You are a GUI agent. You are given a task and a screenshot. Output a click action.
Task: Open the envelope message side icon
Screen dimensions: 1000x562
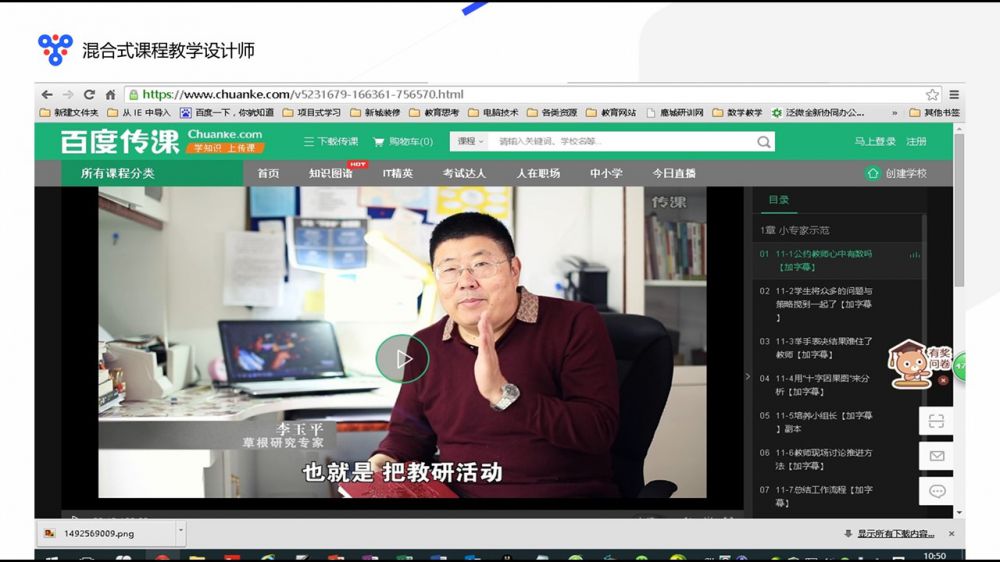[x=936, y=456]
